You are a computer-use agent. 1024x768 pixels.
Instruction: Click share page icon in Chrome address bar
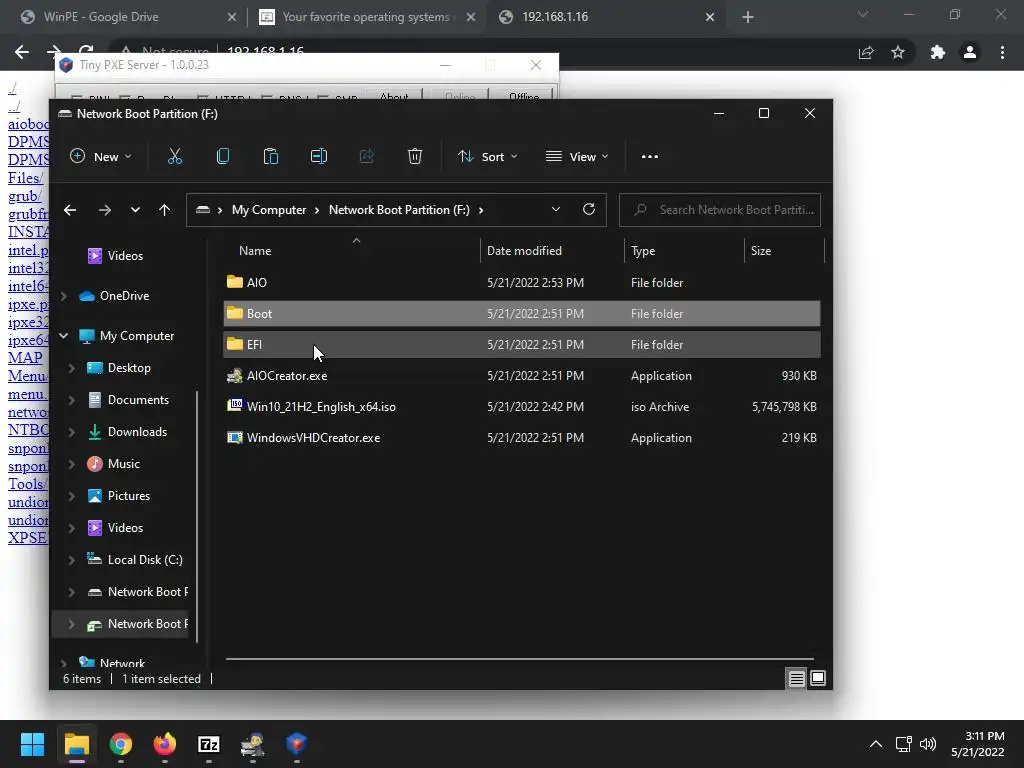(x=866, y=52)
